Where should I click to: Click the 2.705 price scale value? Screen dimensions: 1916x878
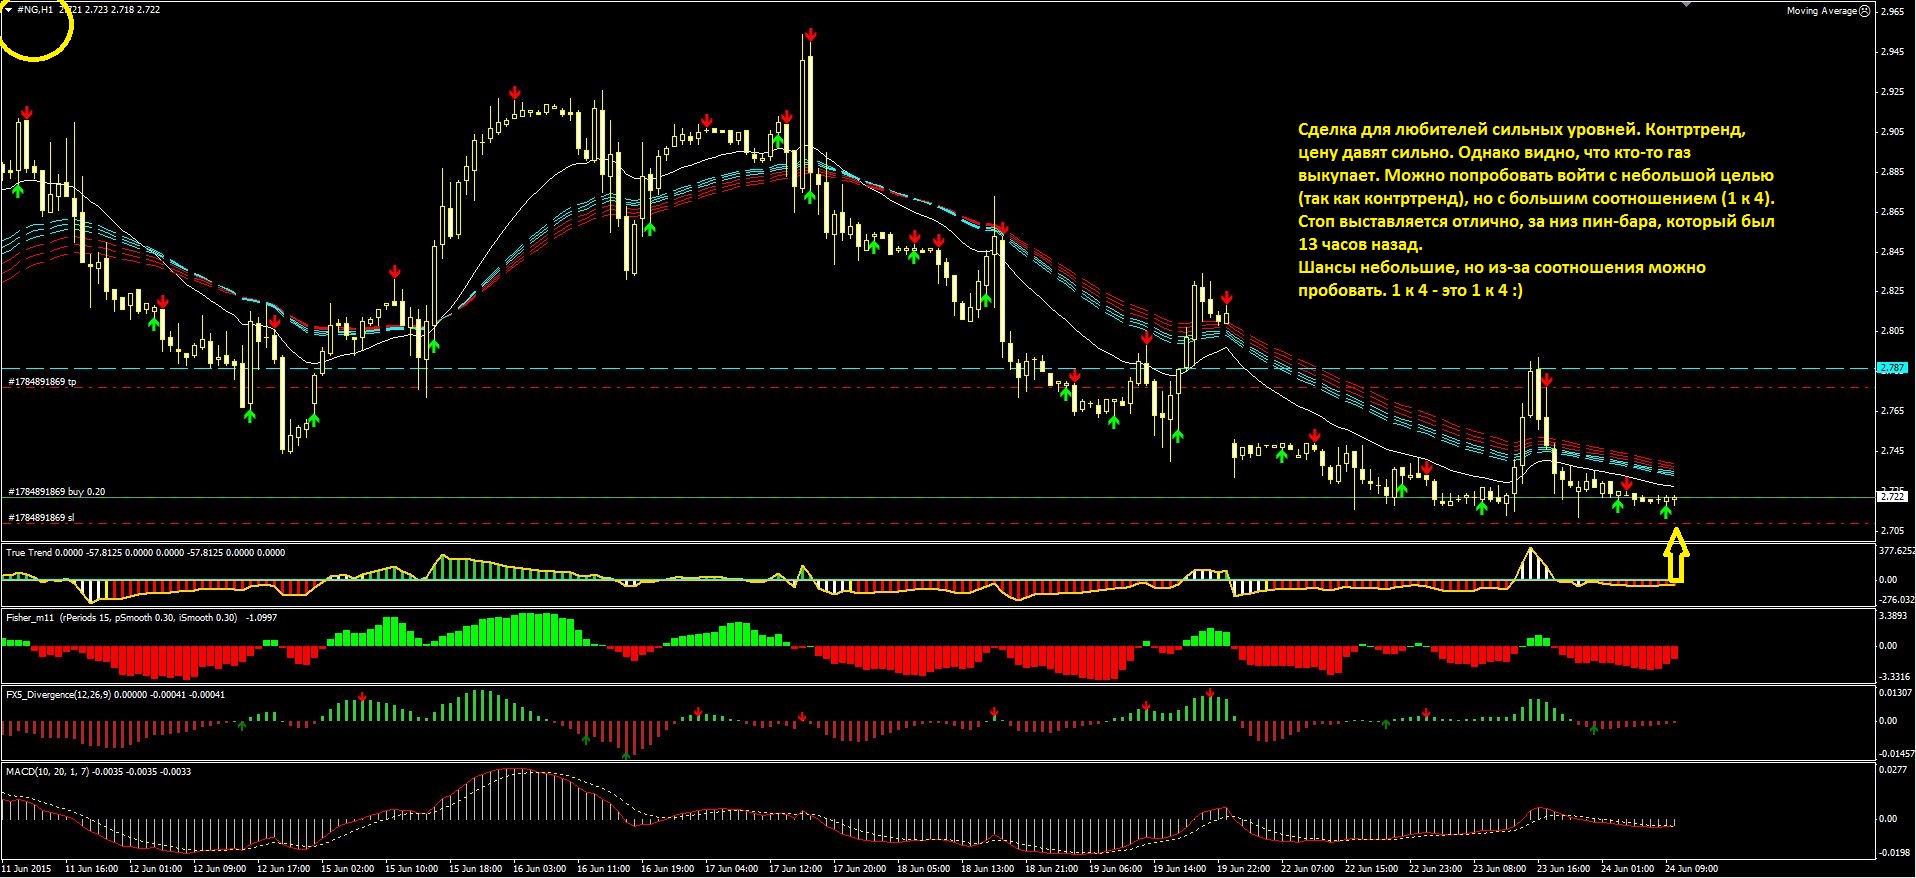[1893, 531]
